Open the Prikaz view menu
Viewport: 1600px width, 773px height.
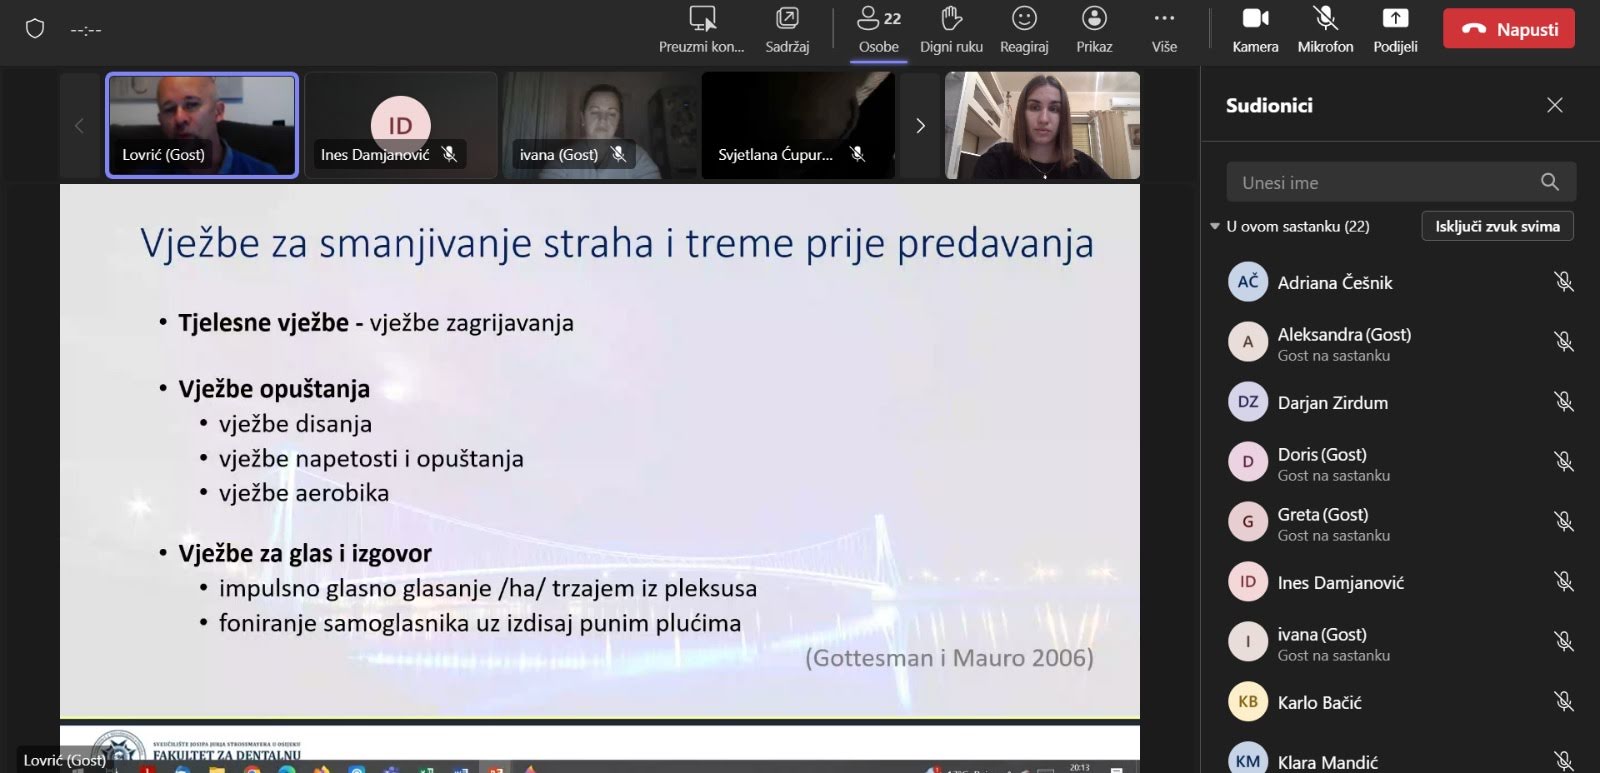(x=1094, y=19)
